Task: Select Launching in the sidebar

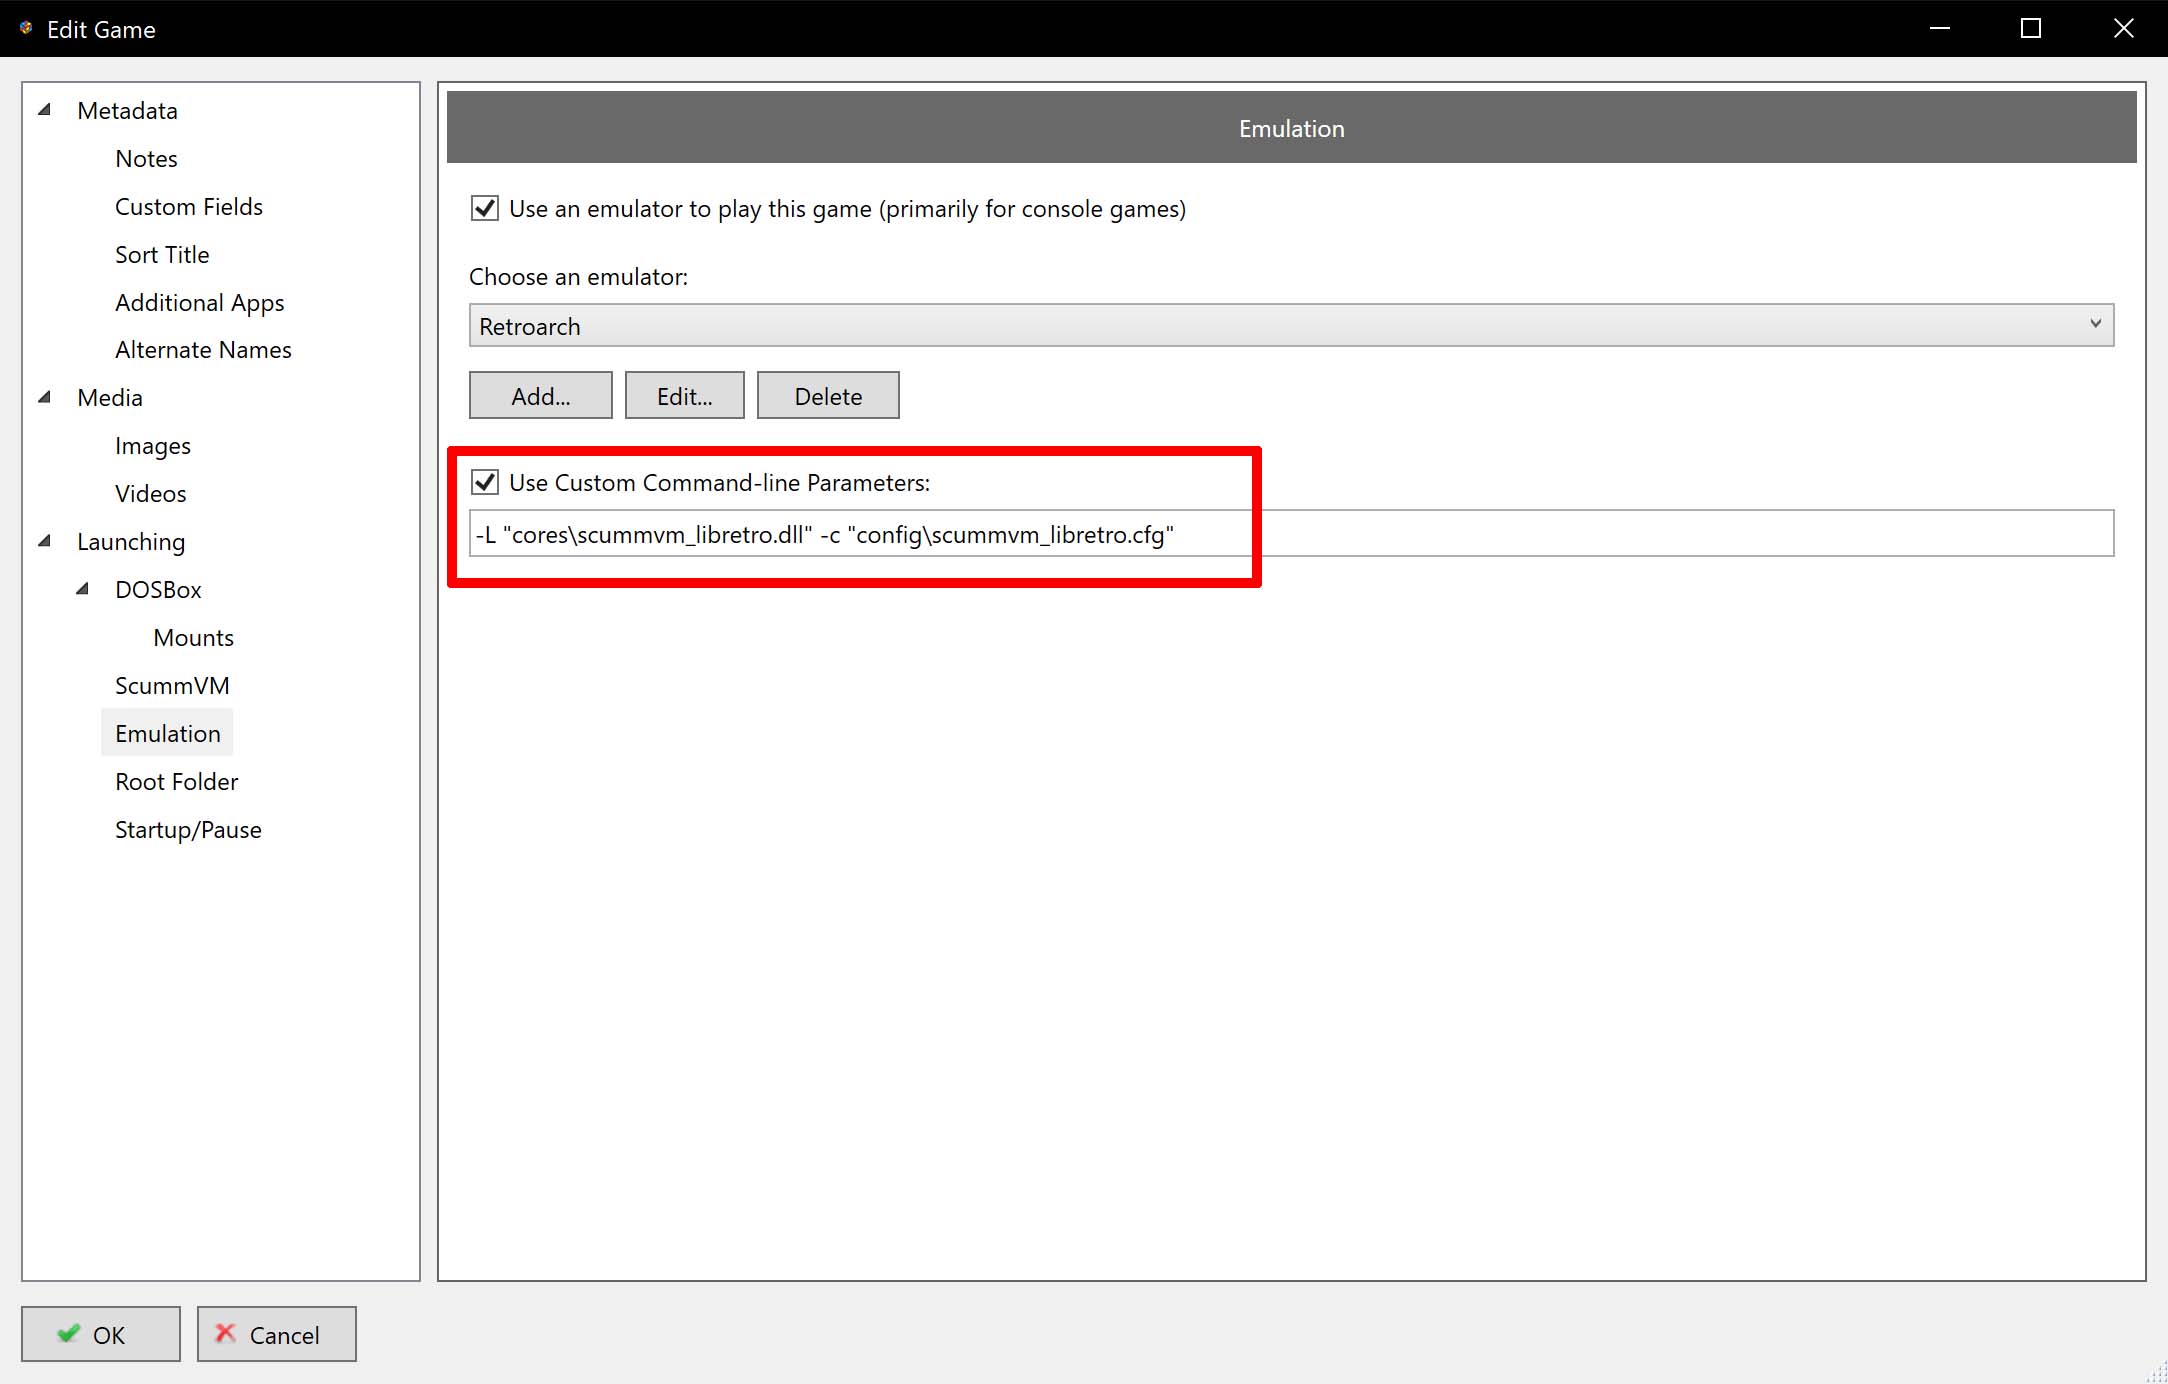Action: coord(131,541)
